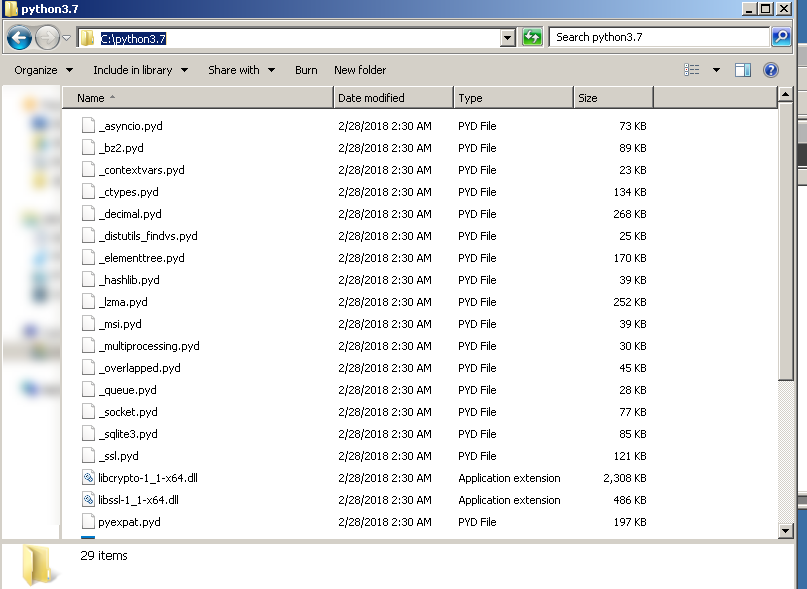This screenshot has height=589, width=807.
Task: Select the _overlapped.pyd file icon
Action: (89, 368)
